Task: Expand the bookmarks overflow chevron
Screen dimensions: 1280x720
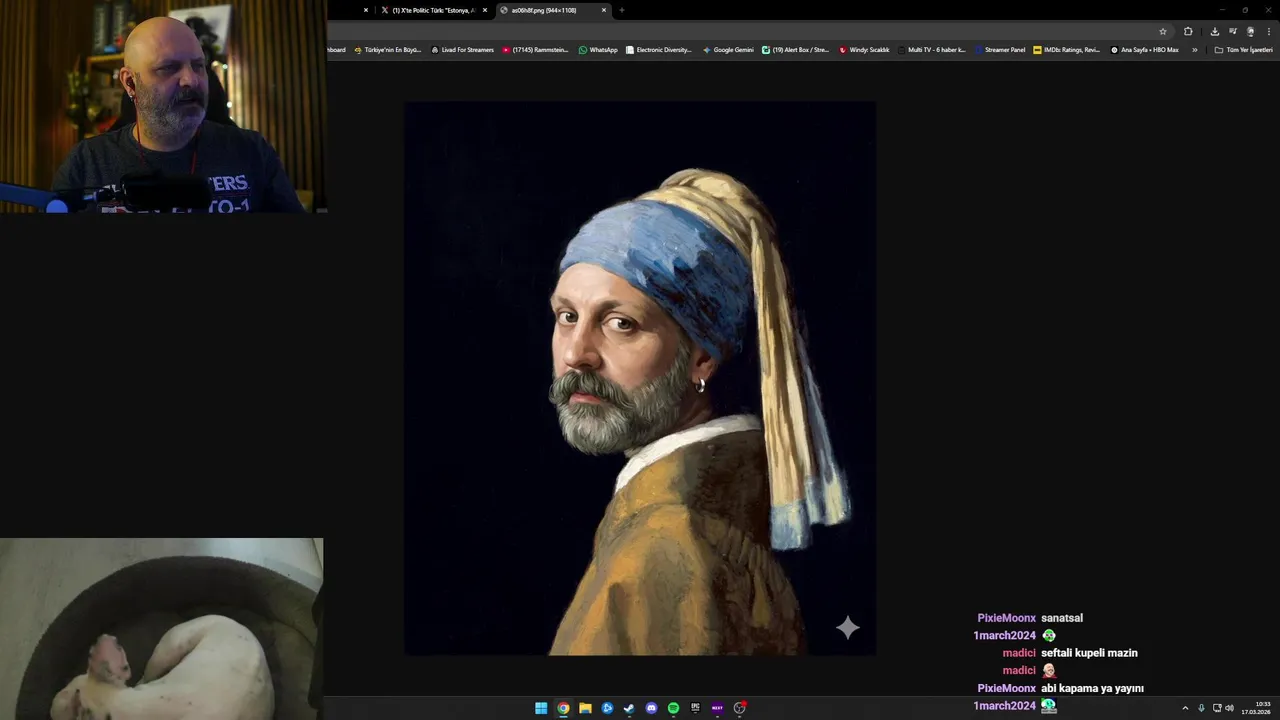Action: [x=1194, y=50]
